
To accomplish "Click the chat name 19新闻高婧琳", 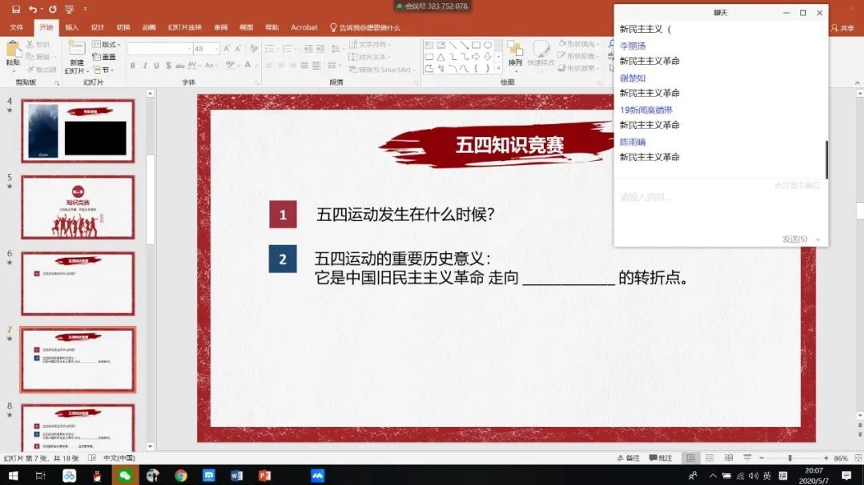I will click(x=646, y=110).
